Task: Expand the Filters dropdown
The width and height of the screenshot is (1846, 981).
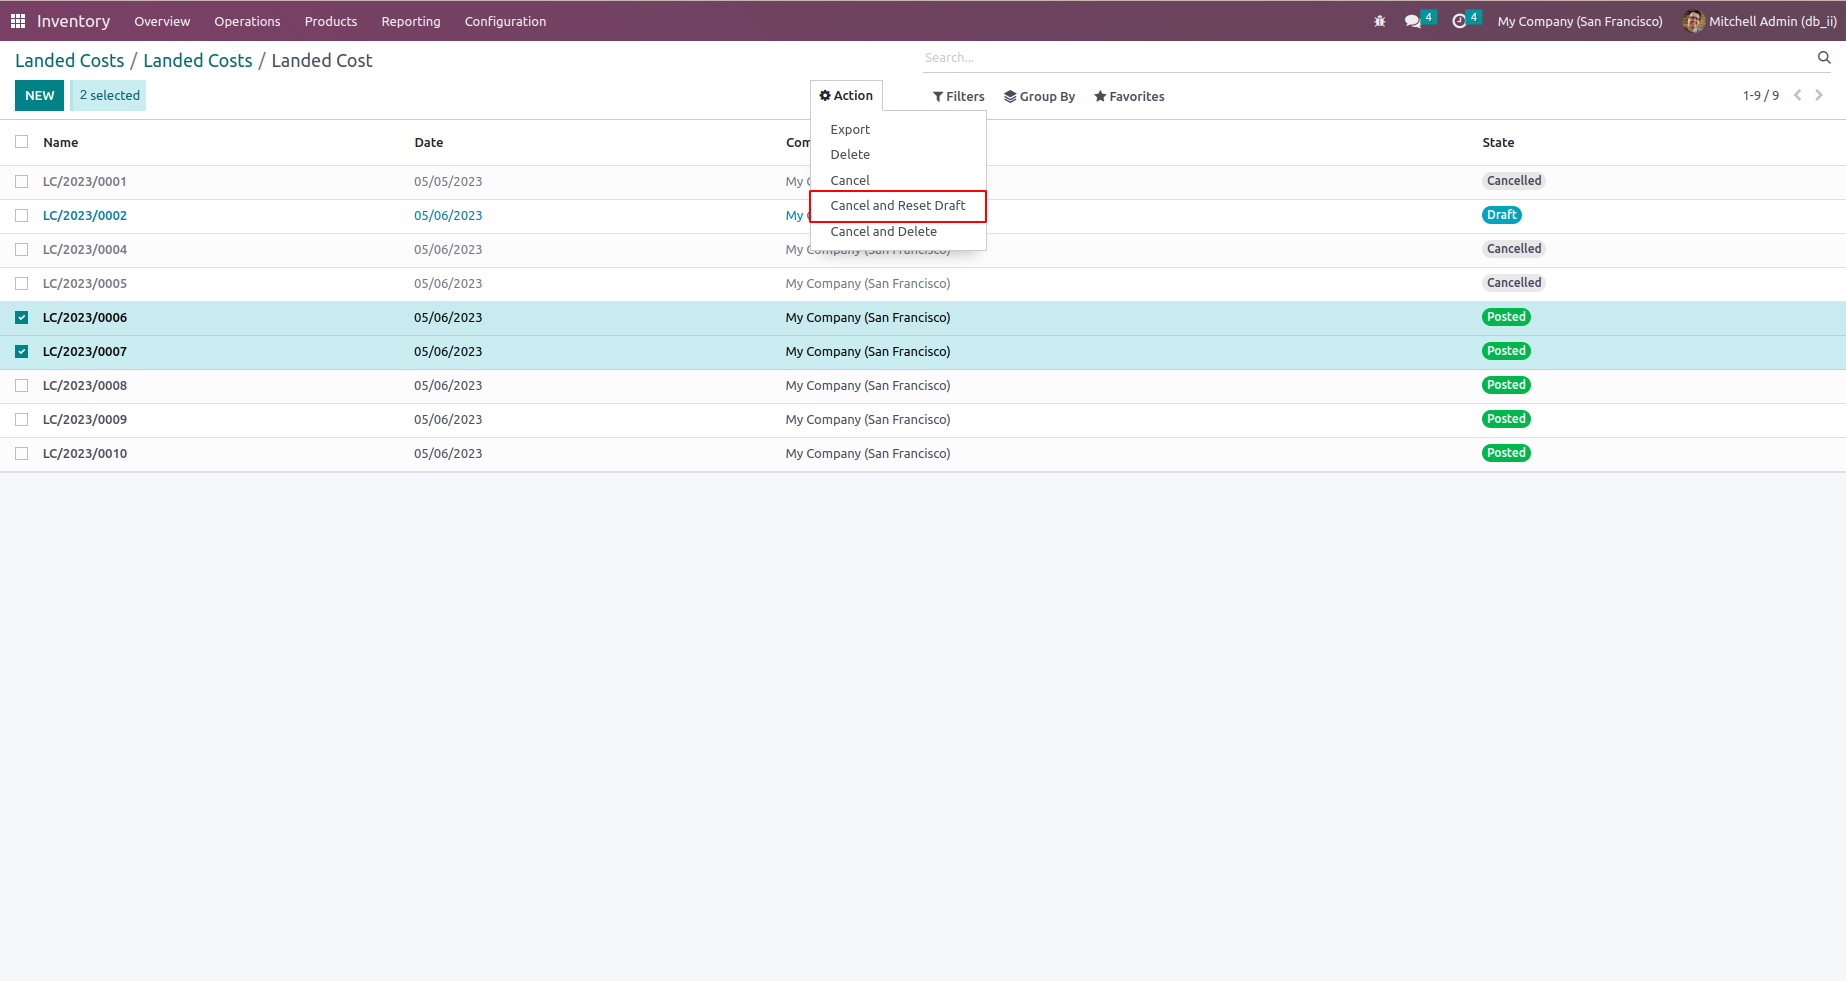Action: click(x=959, y=97)
